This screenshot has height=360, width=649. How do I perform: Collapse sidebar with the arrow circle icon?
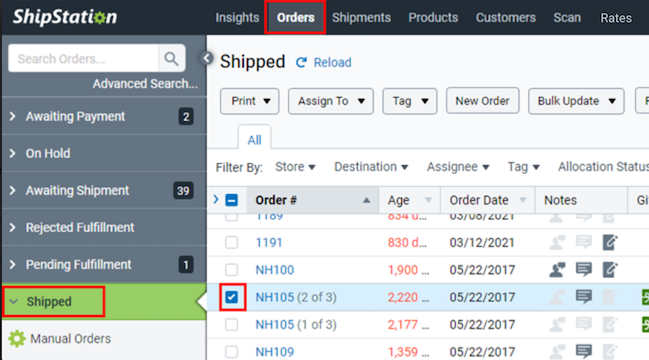pos(207,58)
